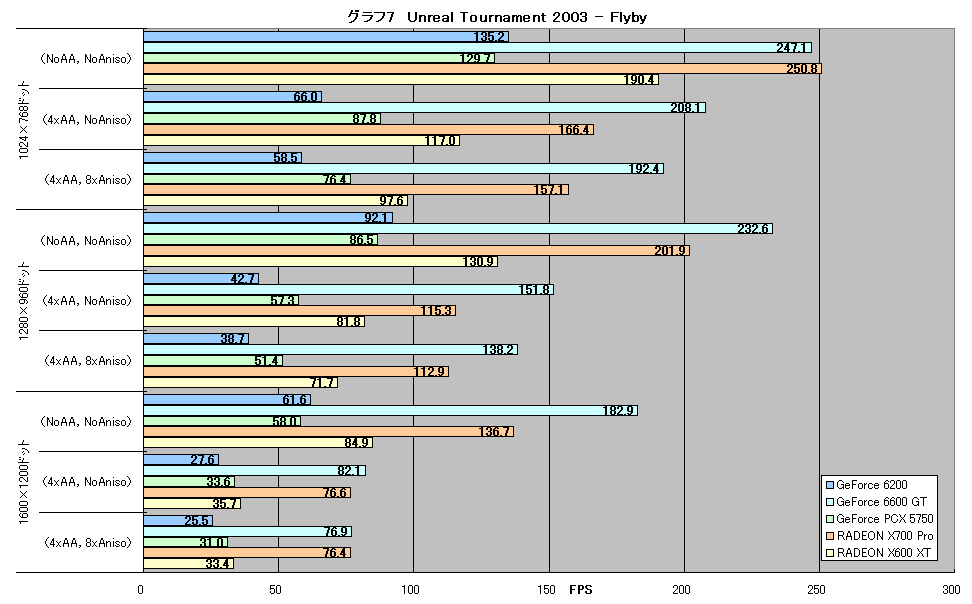This screenshot has width=972, height=604.
Task: Click the 115.3 bar value label
Action: [436, 311]
